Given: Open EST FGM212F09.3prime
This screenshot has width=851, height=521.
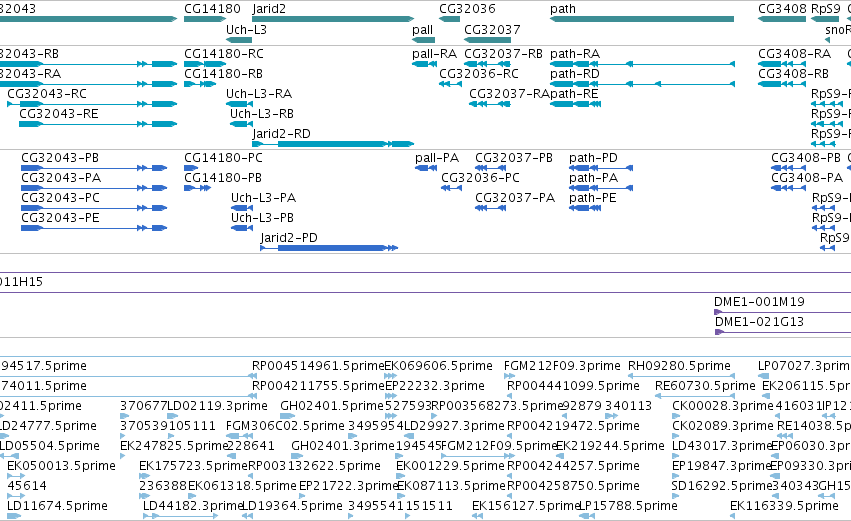Looking at the screenshot, I should click(x=510, y=376).
